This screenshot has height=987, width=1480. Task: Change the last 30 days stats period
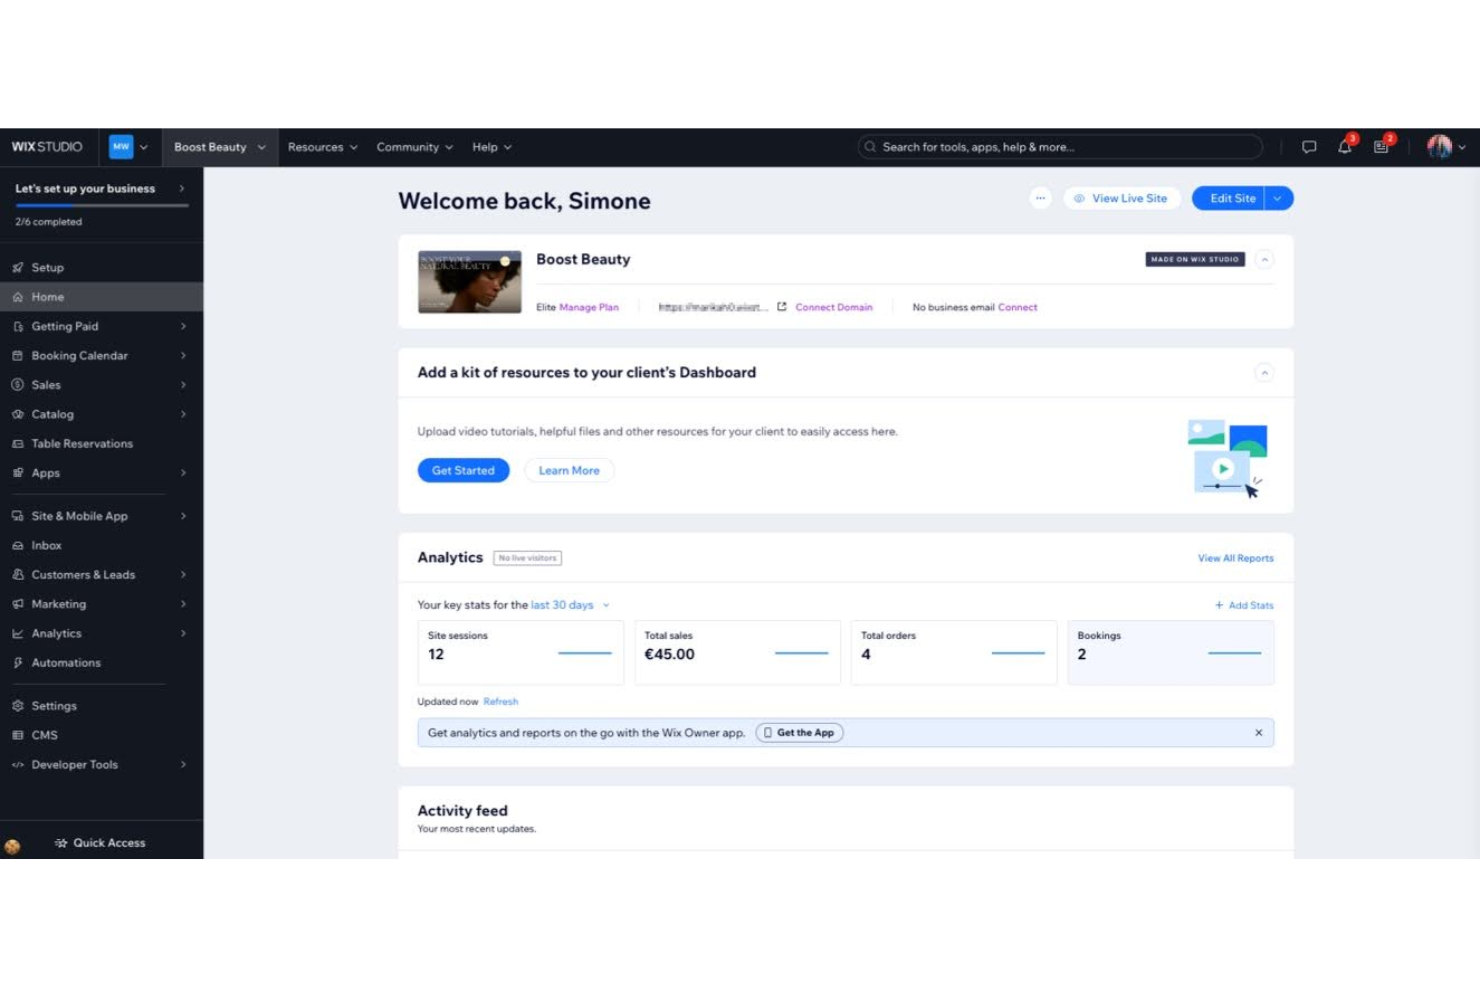tap(565, 605)
